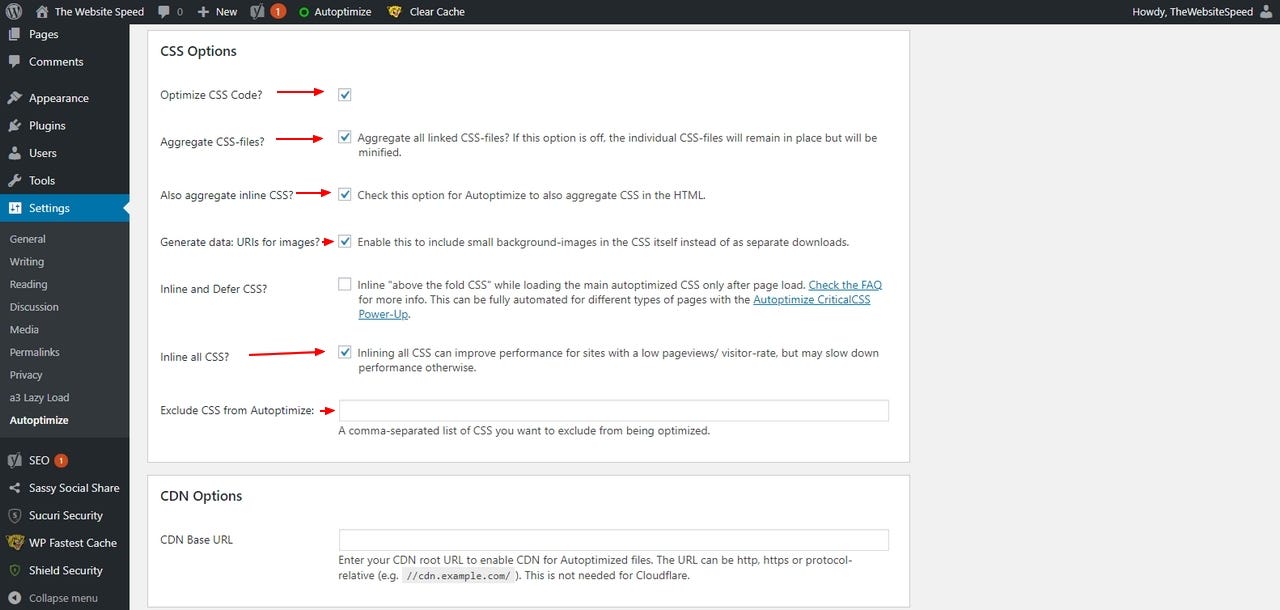
Task: Click the Pages sidebar icon
Action: [14, 34]
